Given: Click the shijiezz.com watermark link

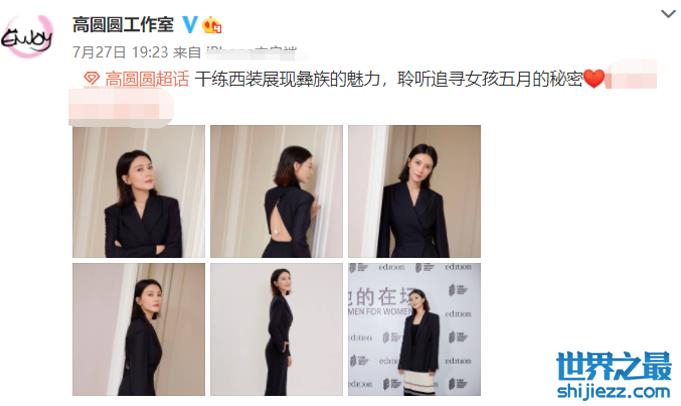Looking at the screenshot, I should pos(614,392).
